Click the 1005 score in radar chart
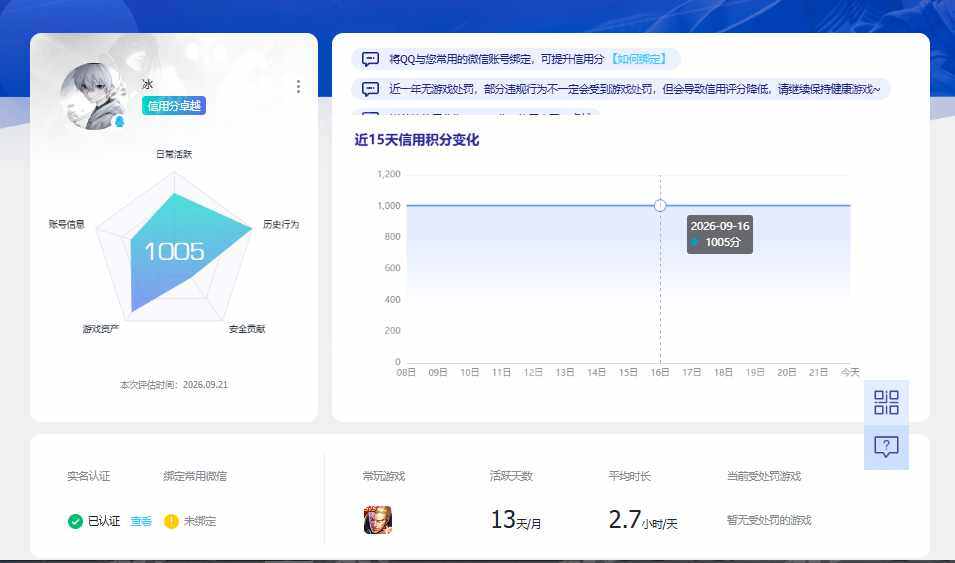 [x=175, y=252]
